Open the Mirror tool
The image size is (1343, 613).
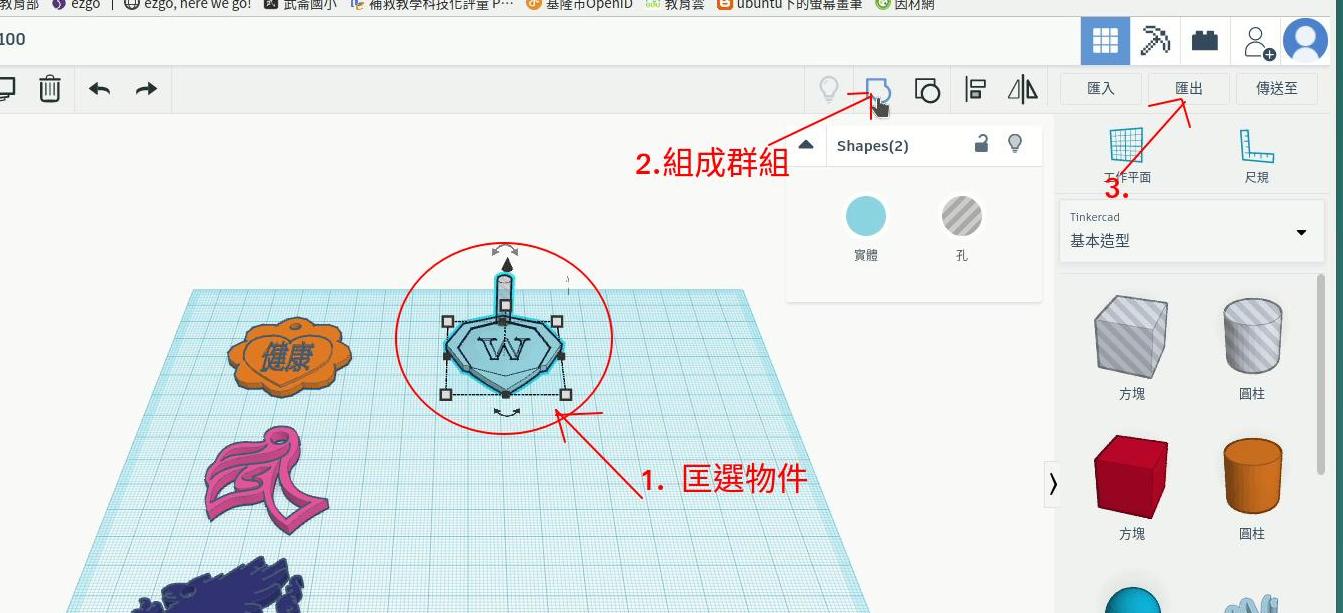(1023, 90)
